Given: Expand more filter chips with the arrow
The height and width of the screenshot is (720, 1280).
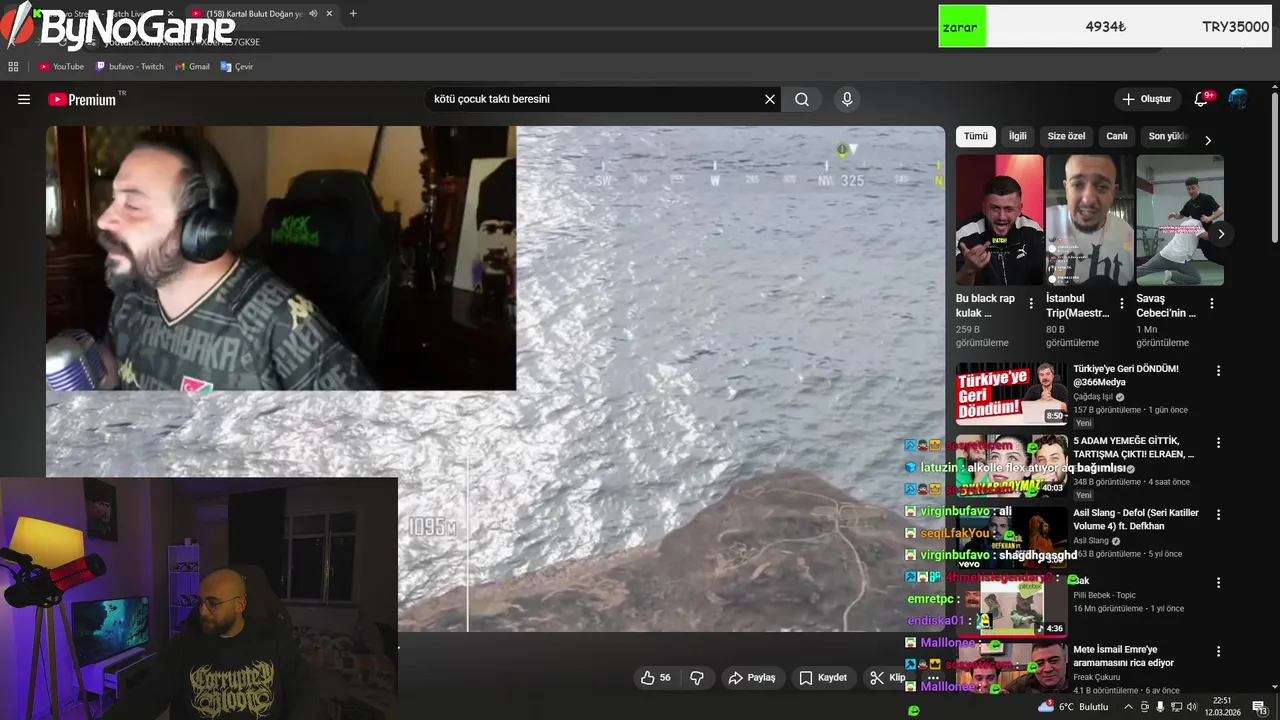Looking at the screenshot, I should coord(1207,140).
